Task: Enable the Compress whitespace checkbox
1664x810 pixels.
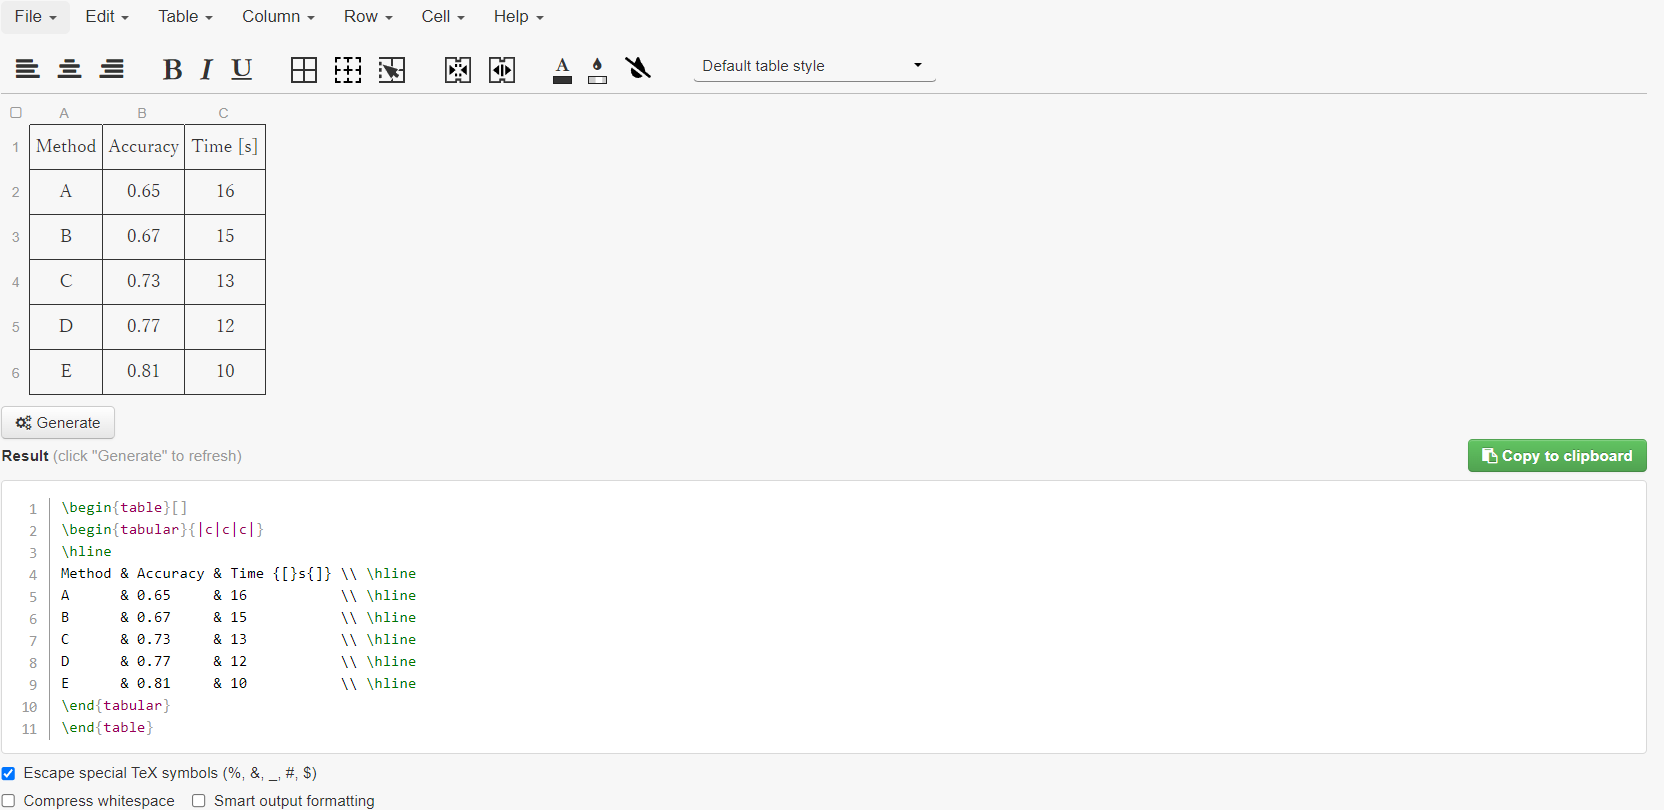Action: [9, 801]
